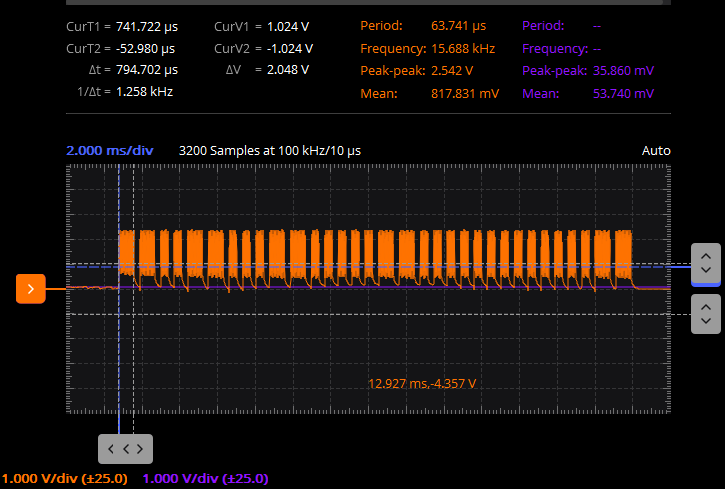This screenshot has width=725, height=489.
Task: Click the CurV2 value -1.024 V
Action: coord(290,49)
